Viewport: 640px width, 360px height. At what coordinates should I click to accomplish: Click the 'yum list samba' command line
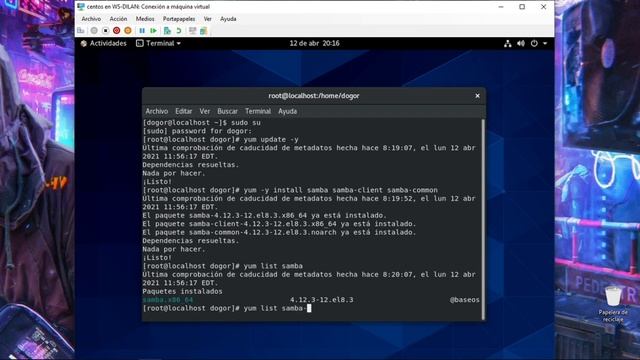(223, 266)
